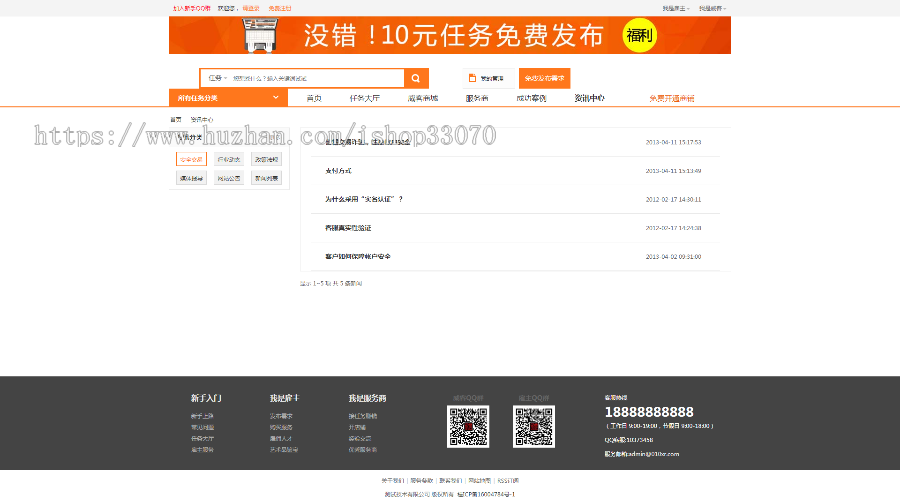900x502 pixels.
Task: Open the article dated 2012-02-17 14:24
Action: tap(348, 228)
